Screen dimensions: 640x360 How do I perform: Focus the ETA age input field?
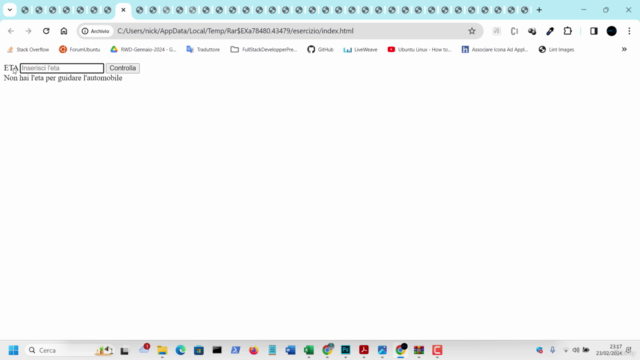[x=62, y=68]
